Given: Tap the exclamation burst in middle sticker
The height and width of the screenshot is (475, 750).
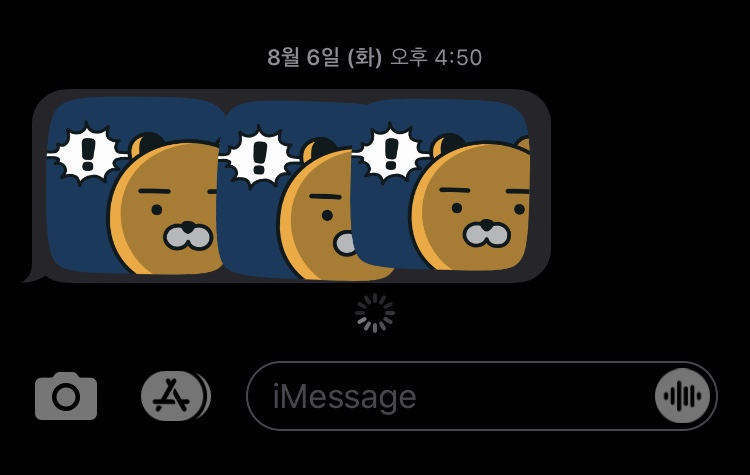Looking at the screenshot, I should click(x=259, y=156).
